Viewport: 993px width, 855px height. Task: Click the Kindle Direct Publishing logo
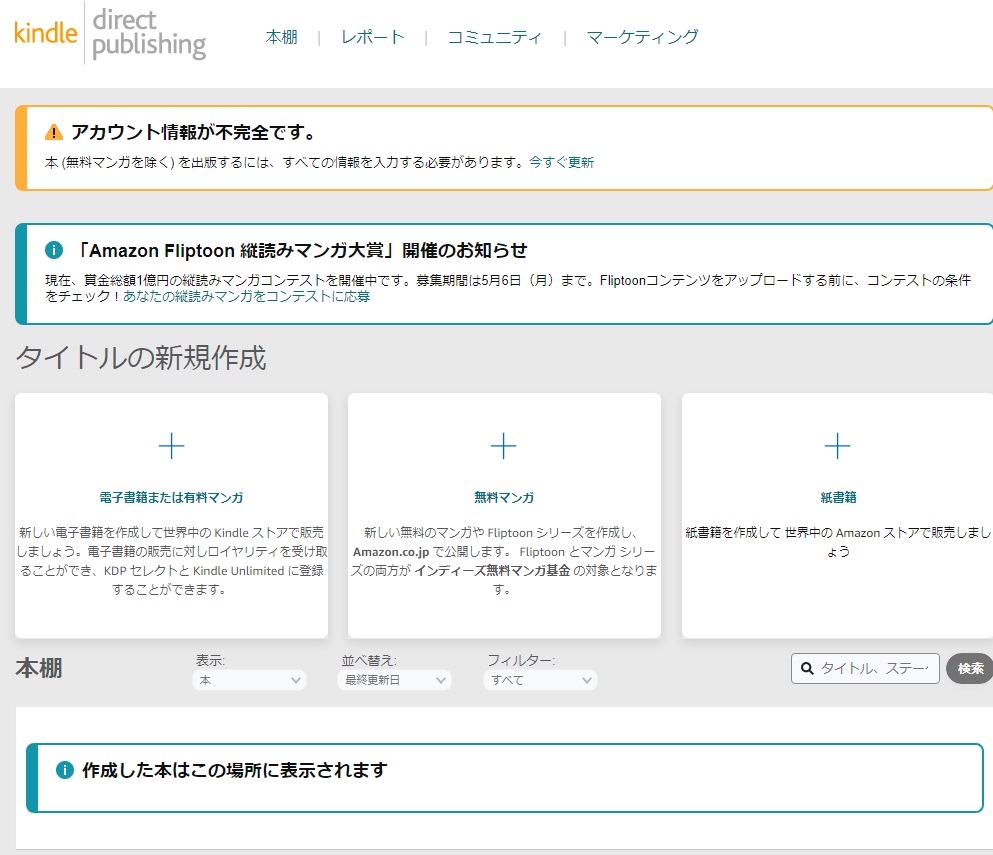tap(110, 35)
